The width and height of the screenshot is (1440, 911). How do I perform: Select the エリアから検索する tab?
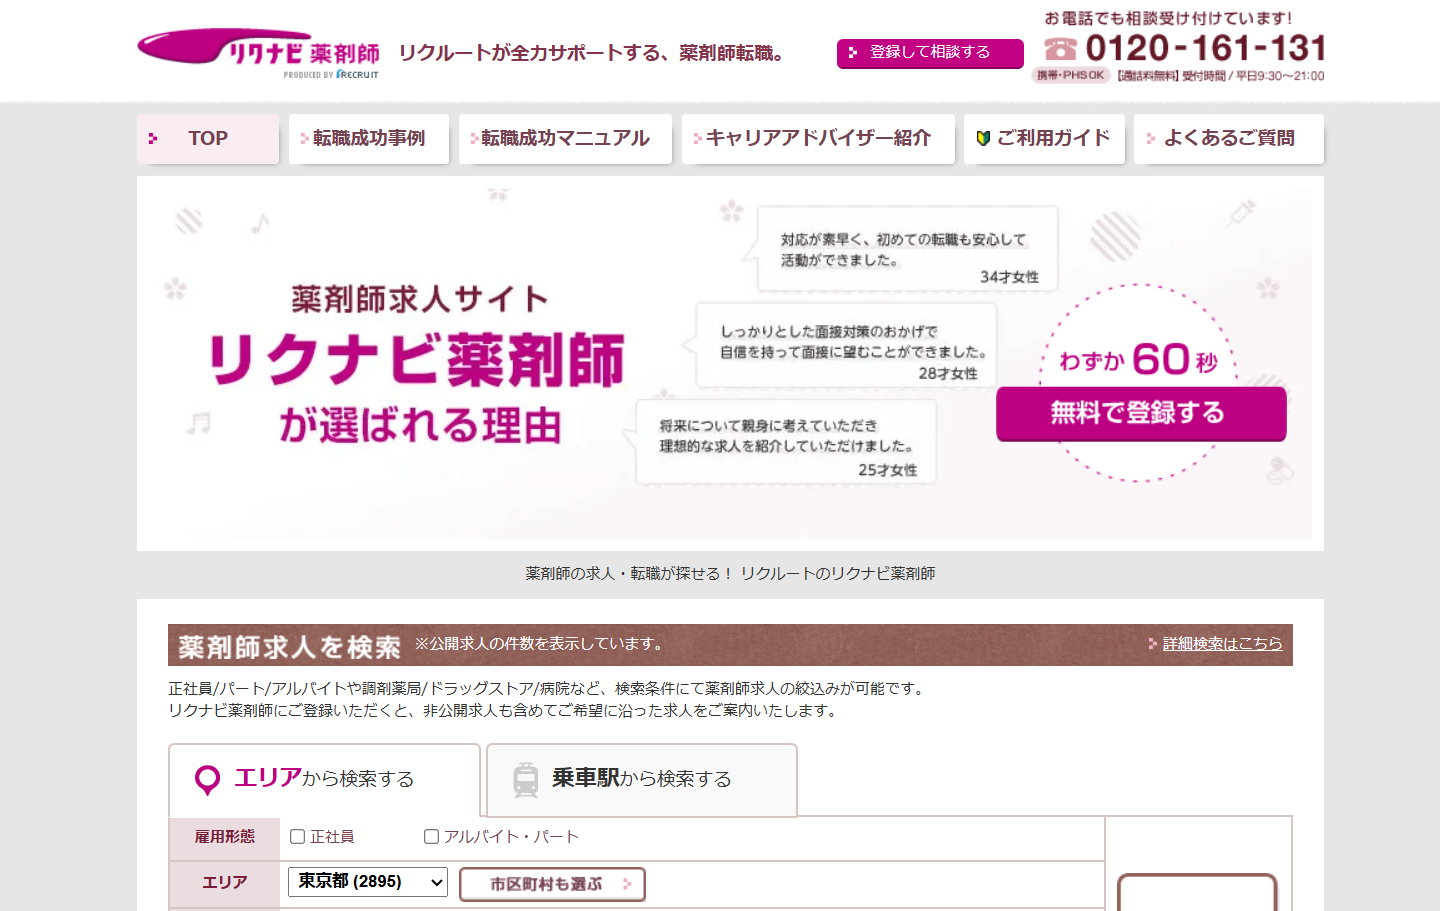tap(324, 779)
